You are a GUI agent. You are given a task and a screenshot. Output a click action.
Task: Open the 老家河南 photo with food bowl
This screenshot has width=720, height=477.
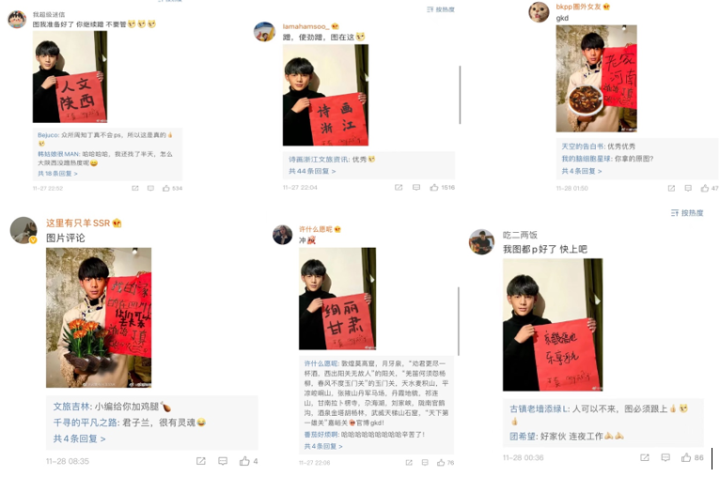click(x=596, y=79)
